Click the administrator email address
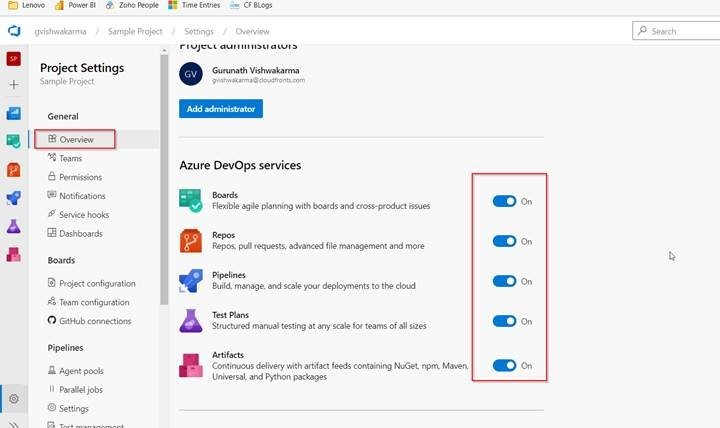 (x=259, y=80)
